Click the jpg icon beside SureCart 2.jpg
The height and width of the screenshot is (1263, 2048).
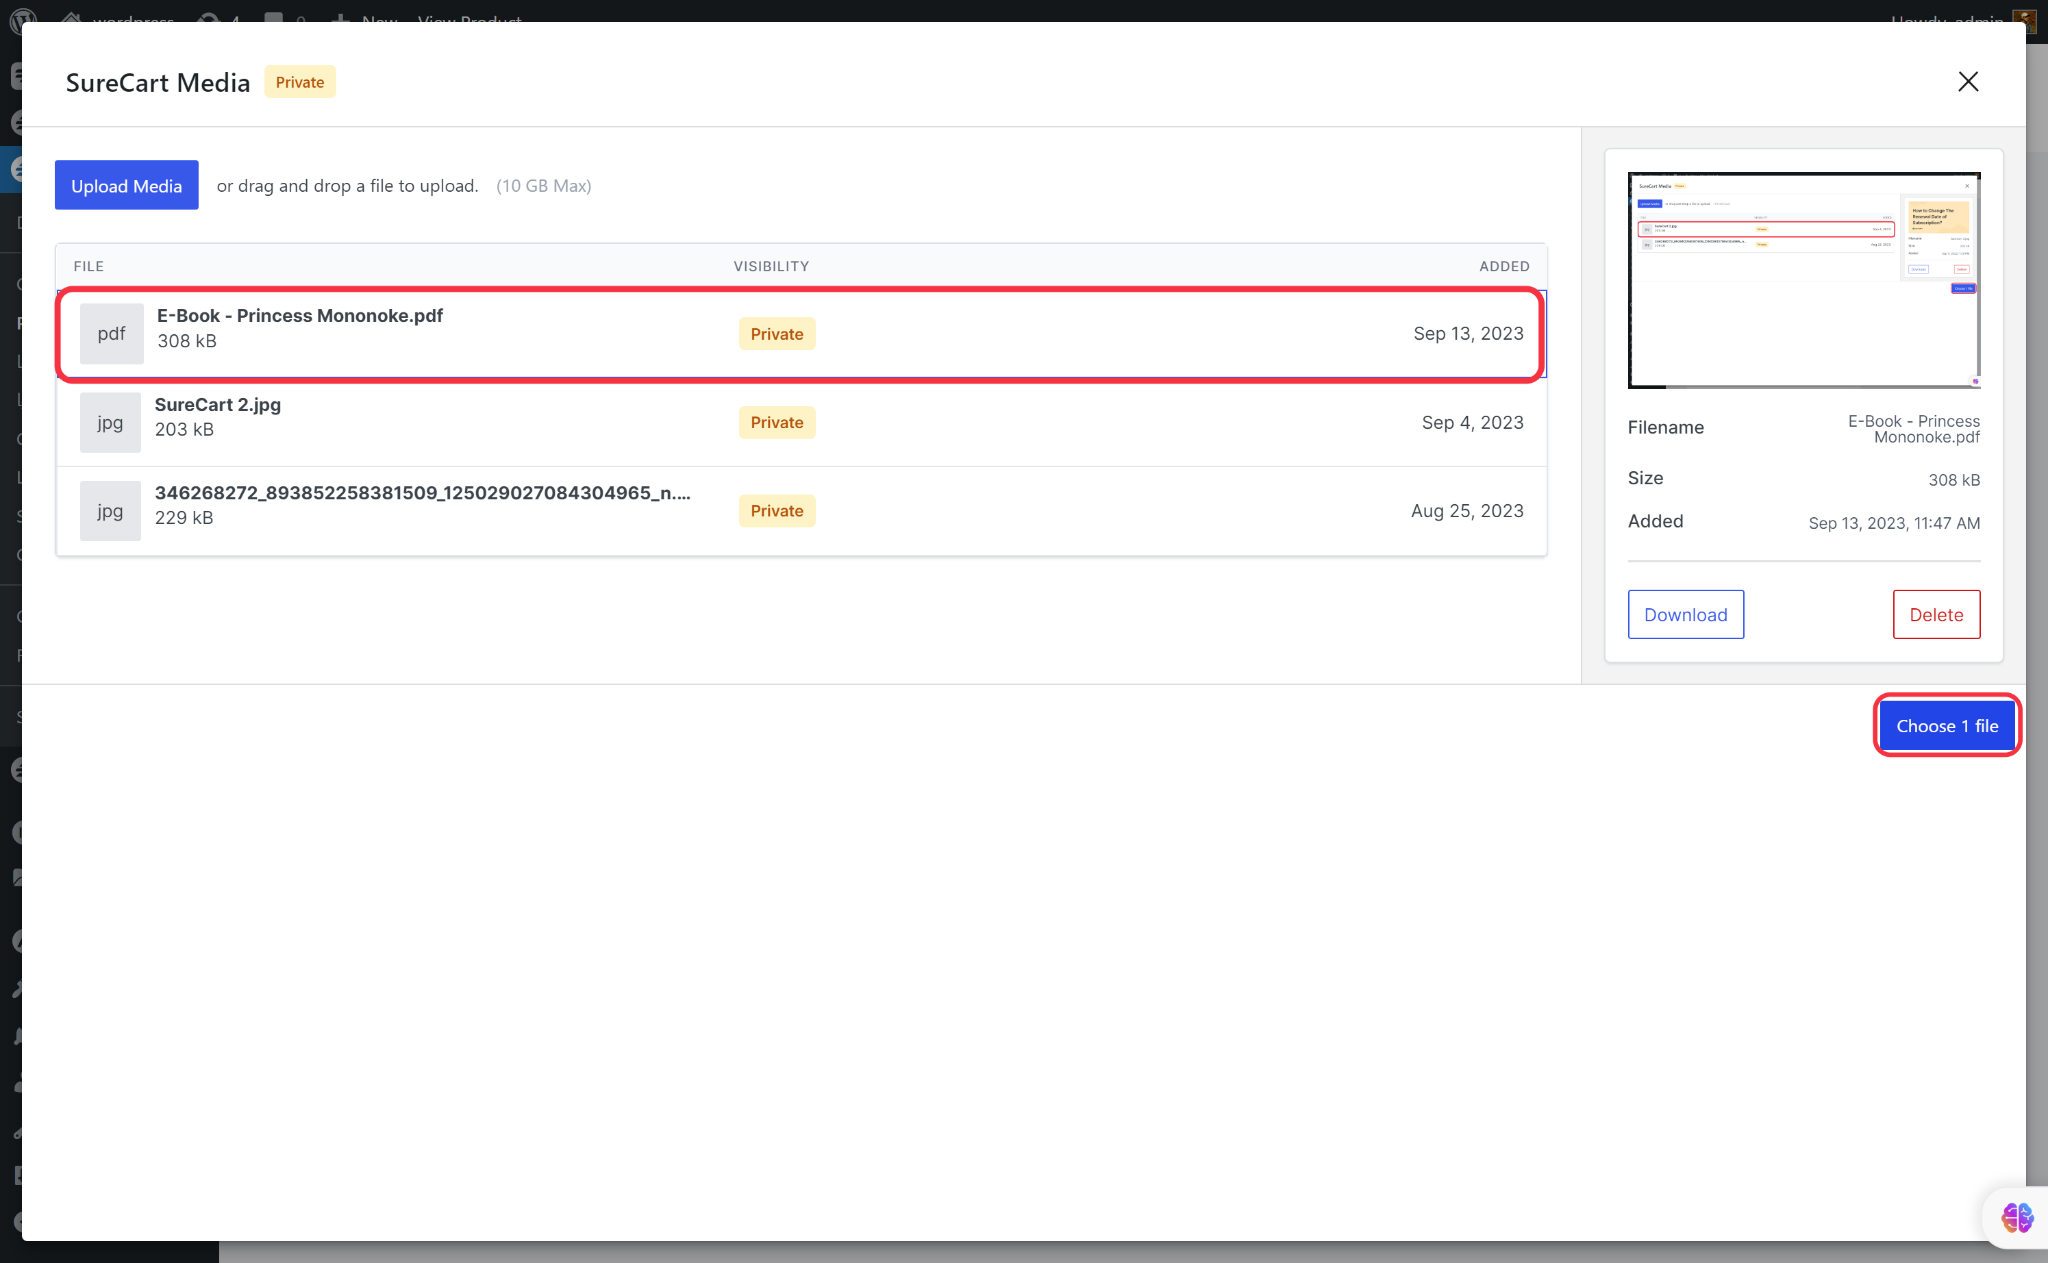(x=110, y=422)
